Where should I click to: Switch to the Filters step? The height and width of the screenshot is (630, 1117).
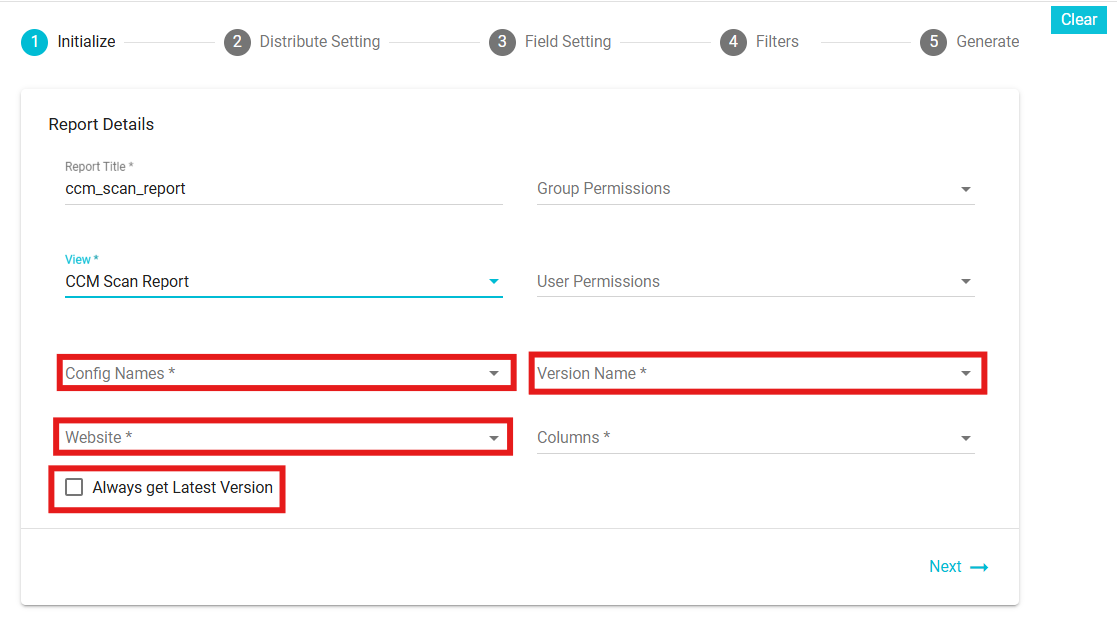pos(777,42)
